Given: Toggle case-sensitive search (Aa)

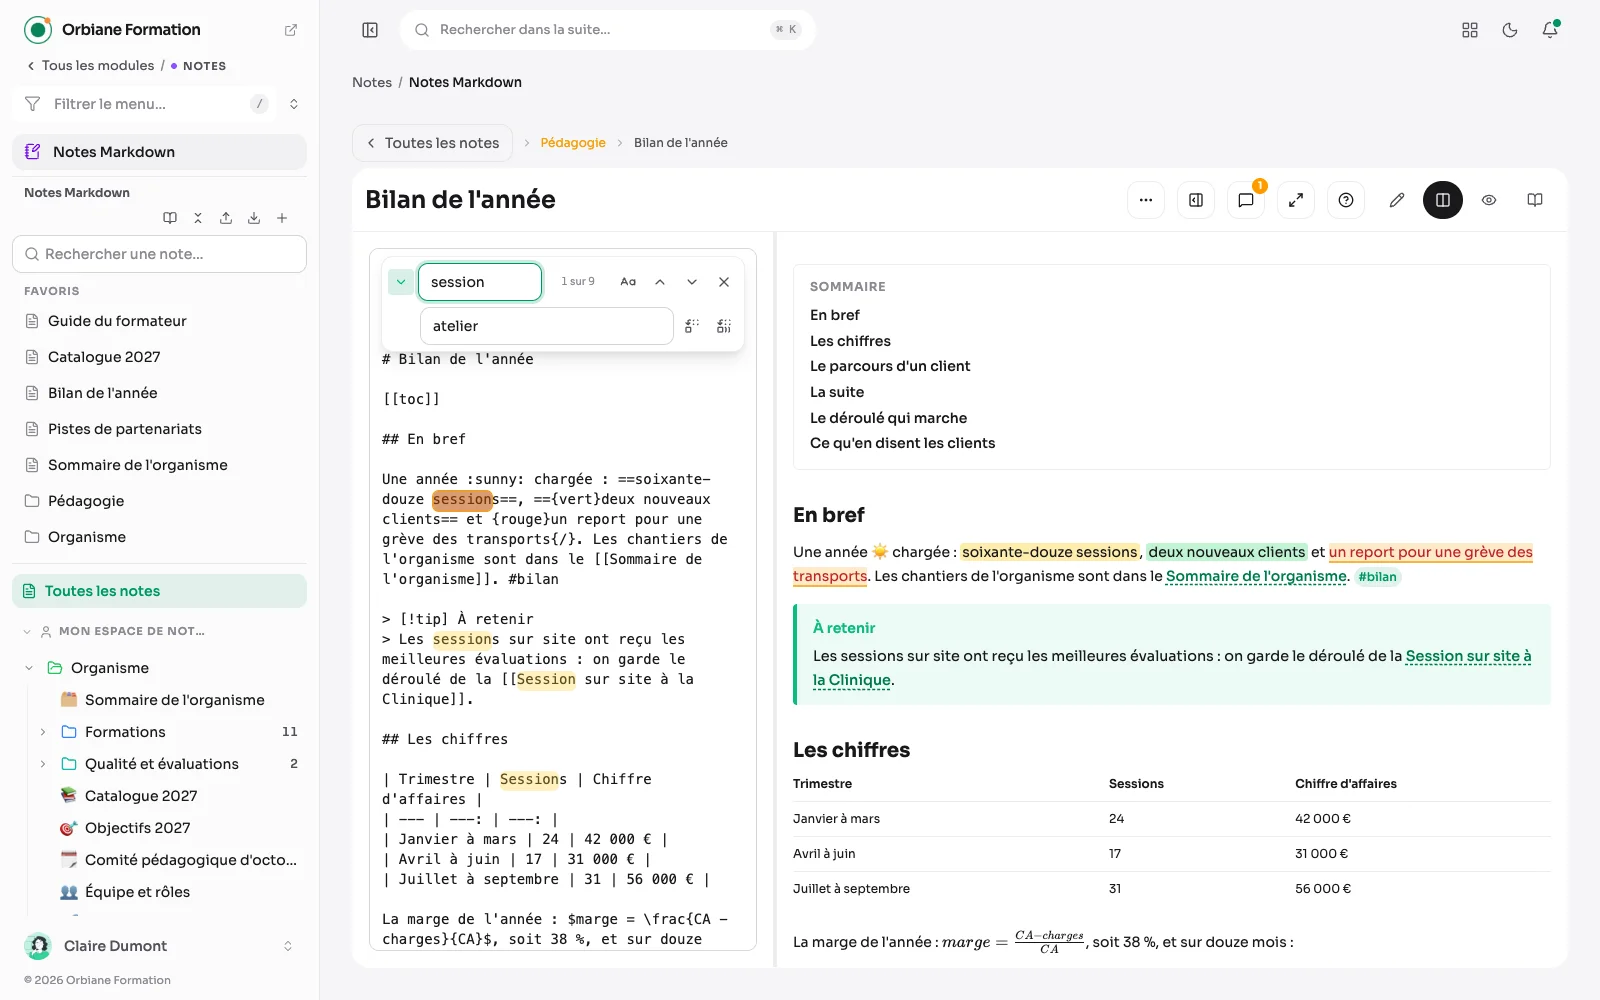Looking at the screenshot, I should click(628, 282).
